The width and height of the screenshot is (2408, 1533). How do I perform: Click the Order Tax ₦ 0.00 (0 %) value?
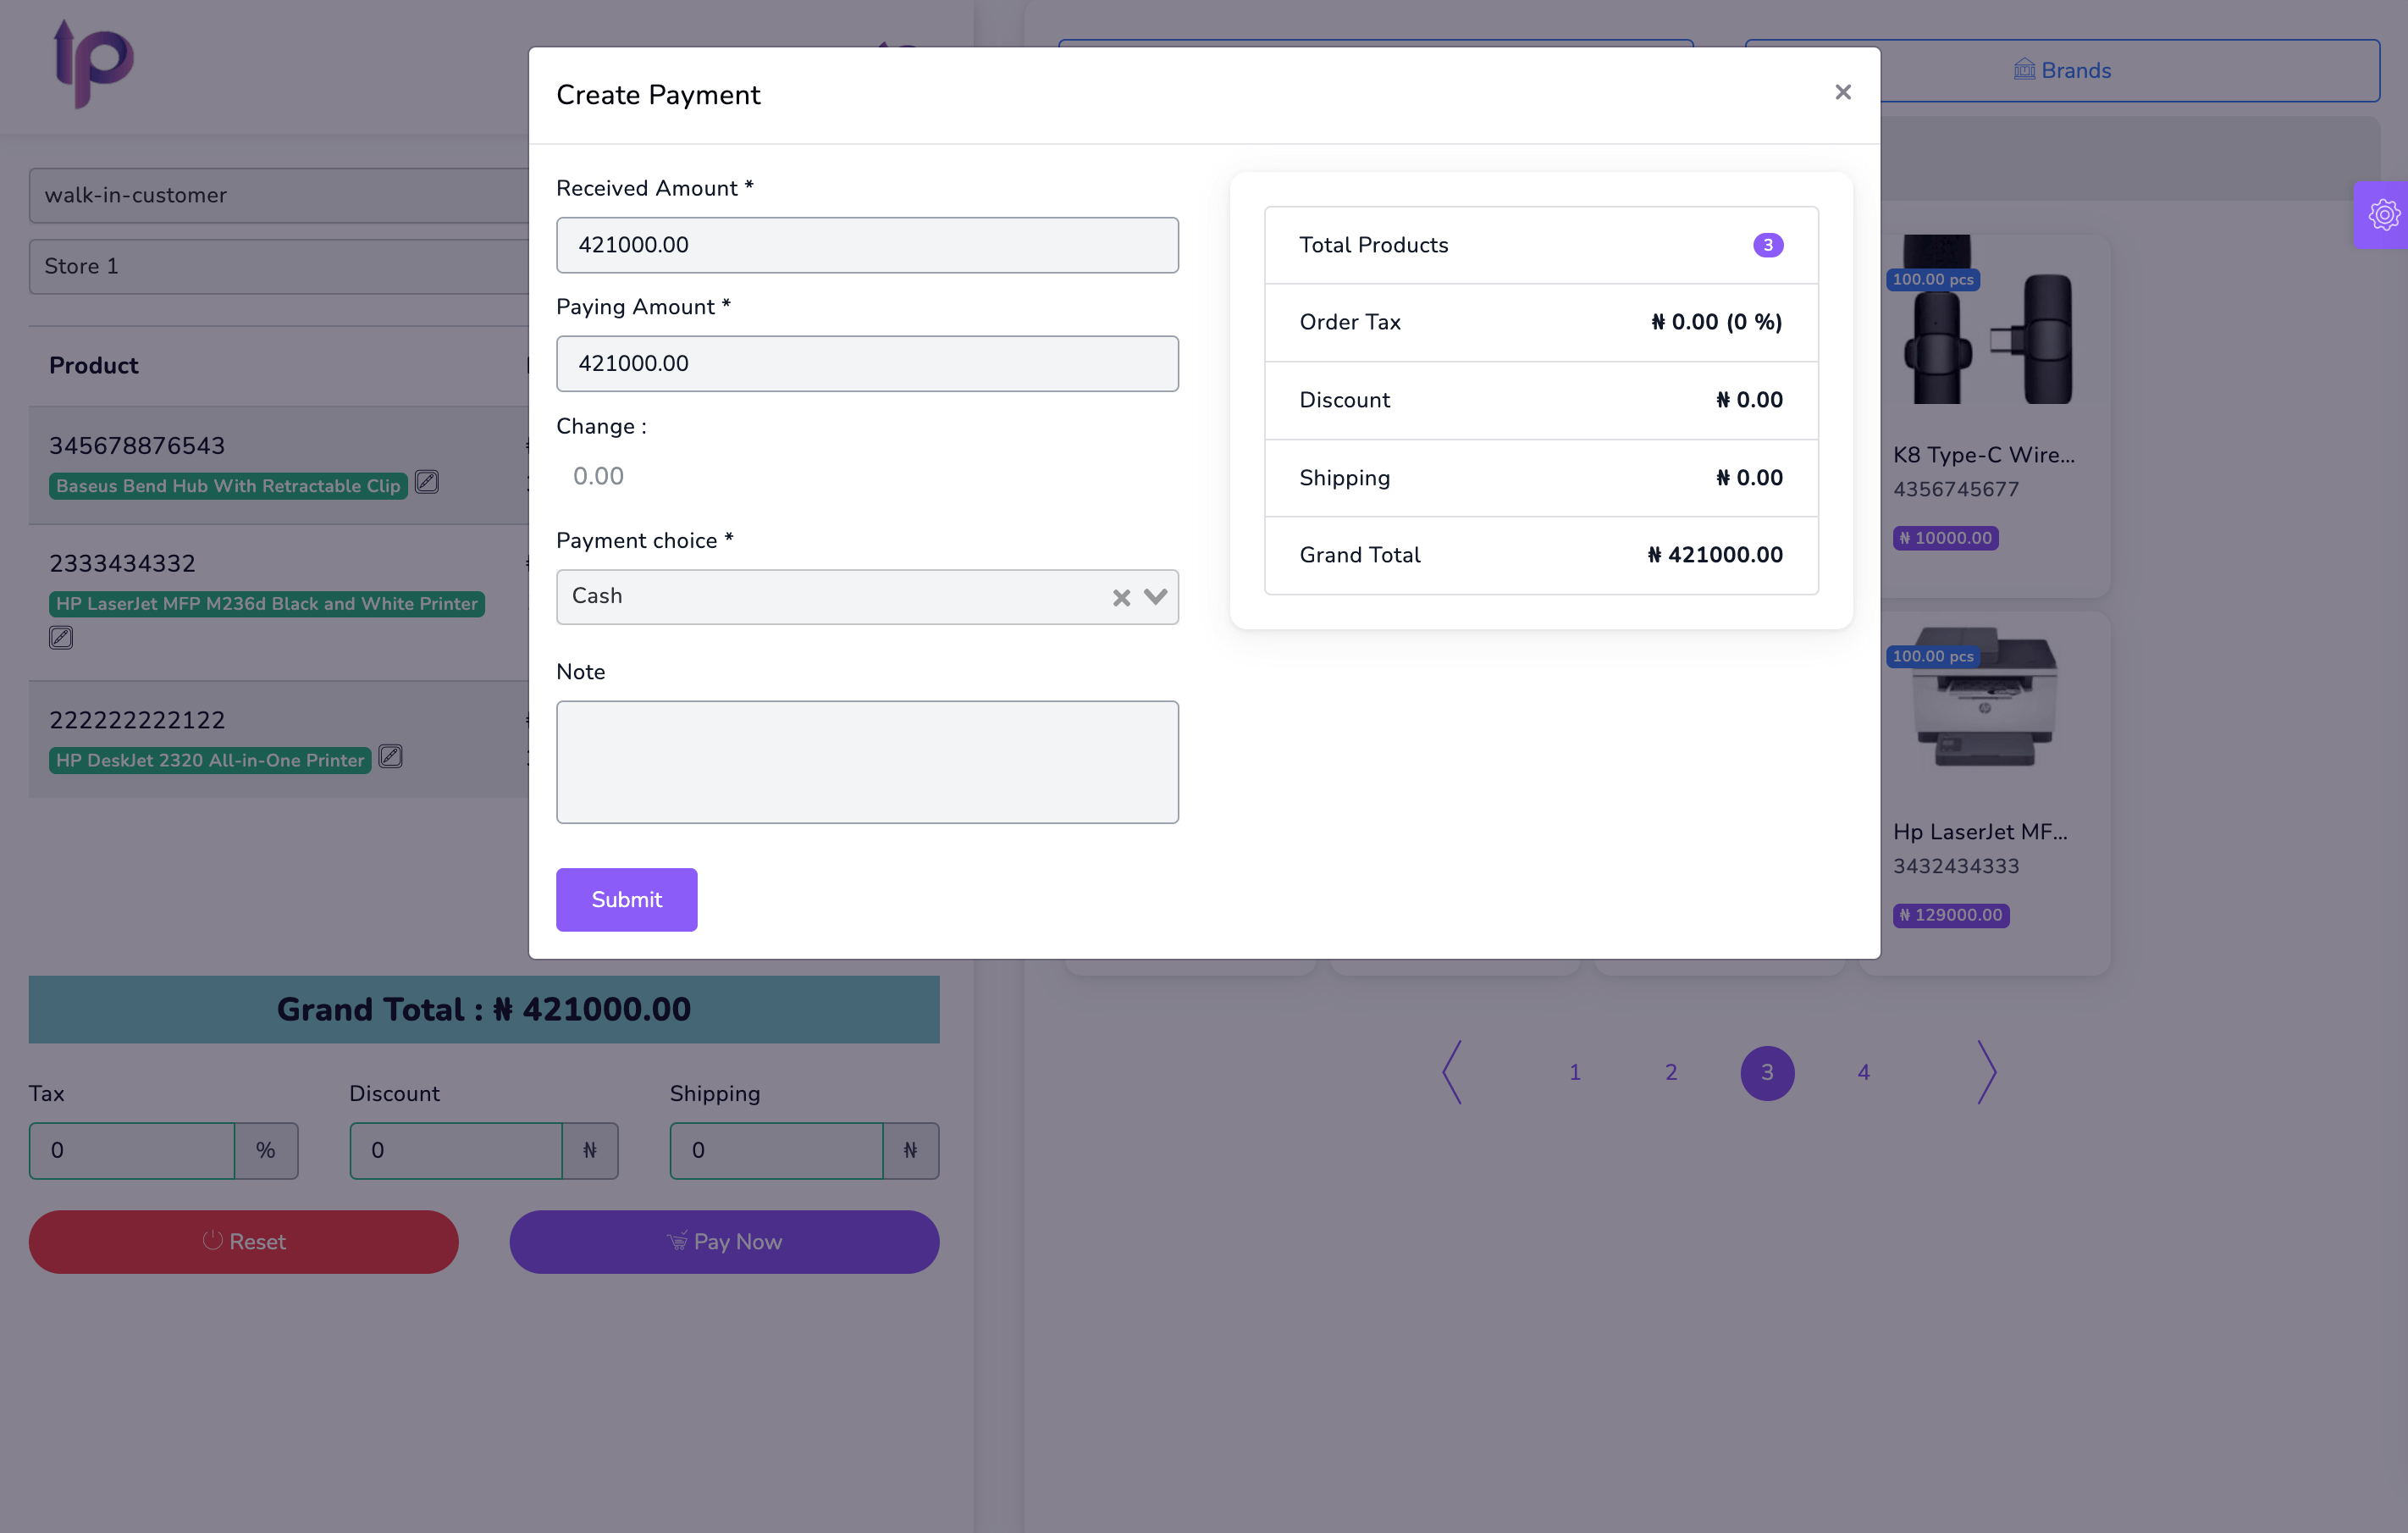(x=1716, y=322)
